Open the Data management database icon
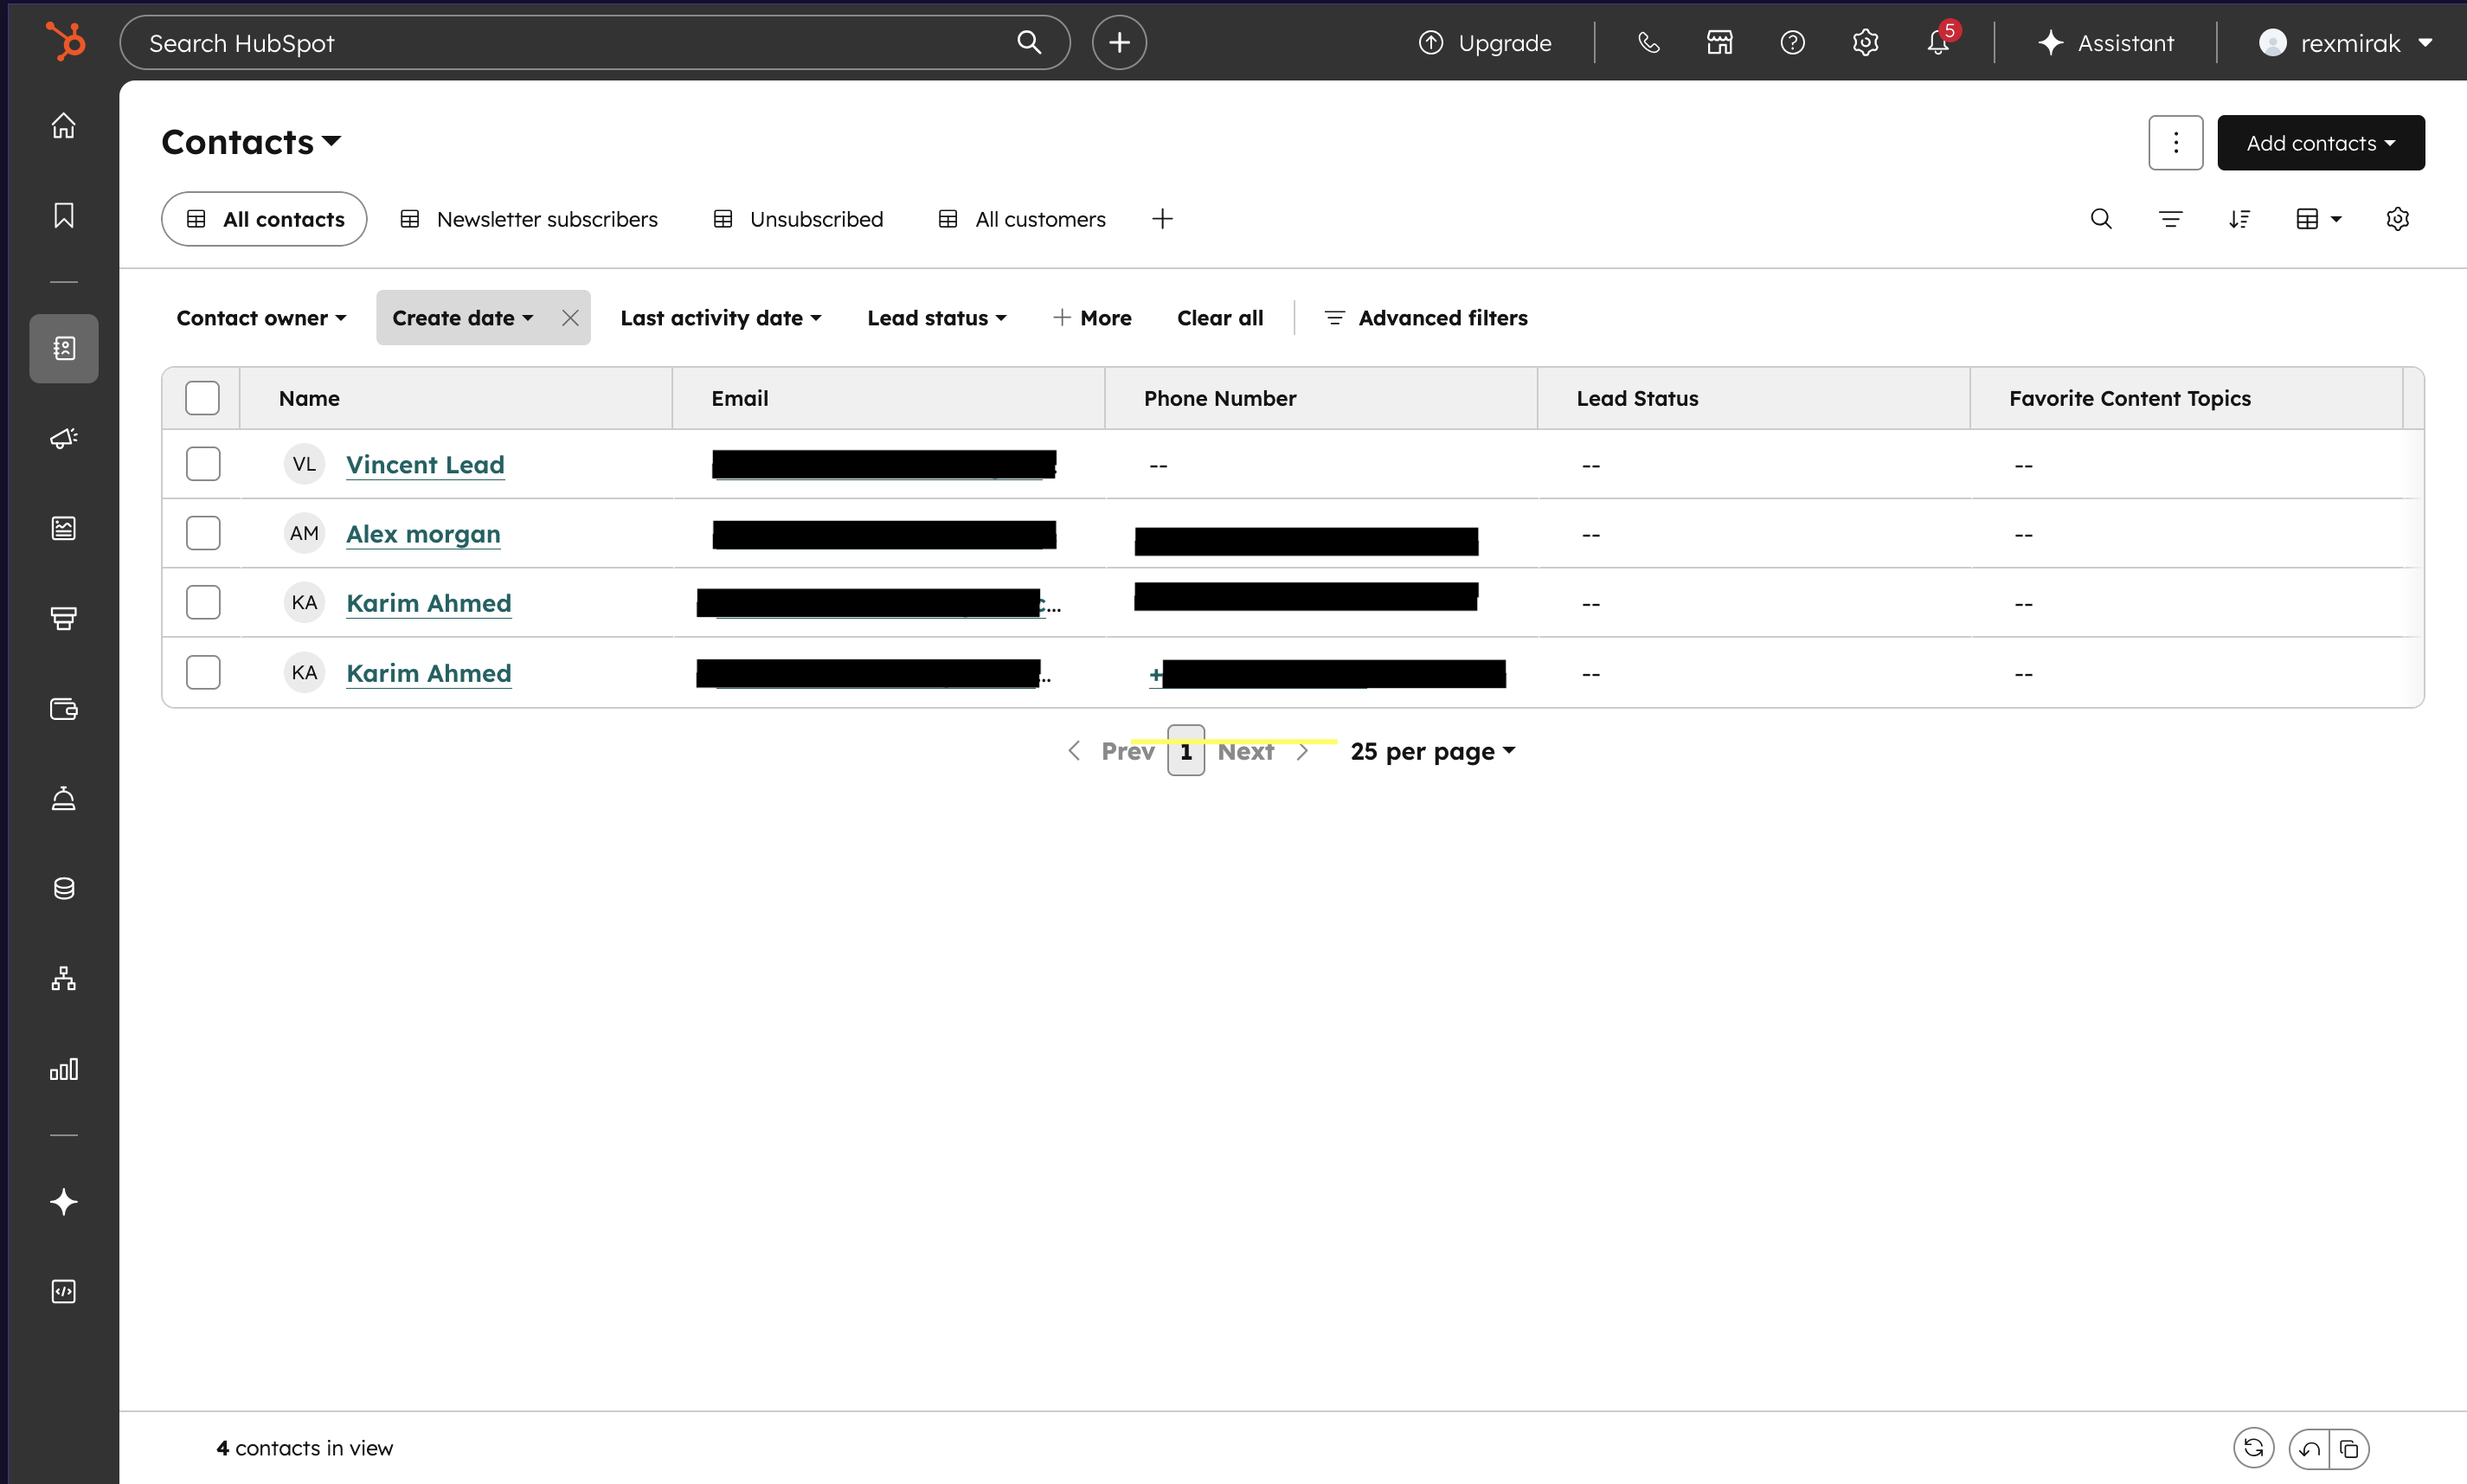The image size is (2467, 1484). coord(64,888)
